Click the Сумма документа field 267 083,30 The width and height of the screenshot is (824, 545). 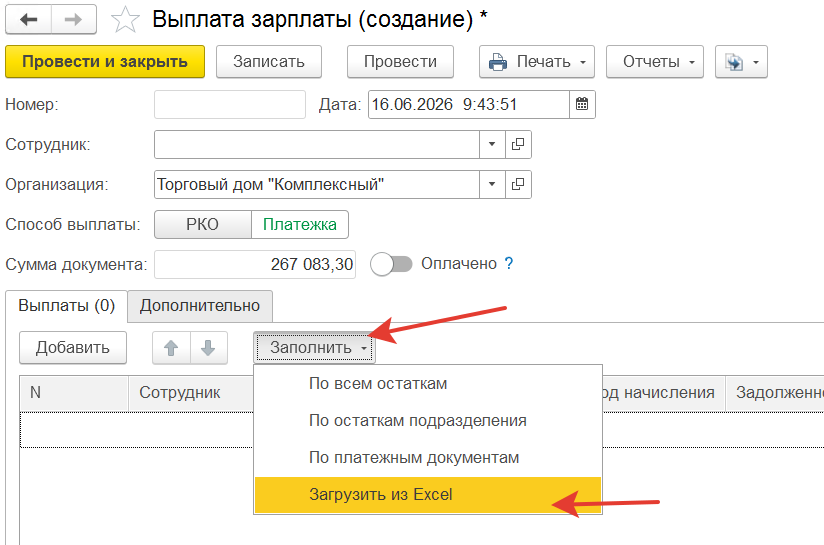pyautogui.click(x=255, y=264)
